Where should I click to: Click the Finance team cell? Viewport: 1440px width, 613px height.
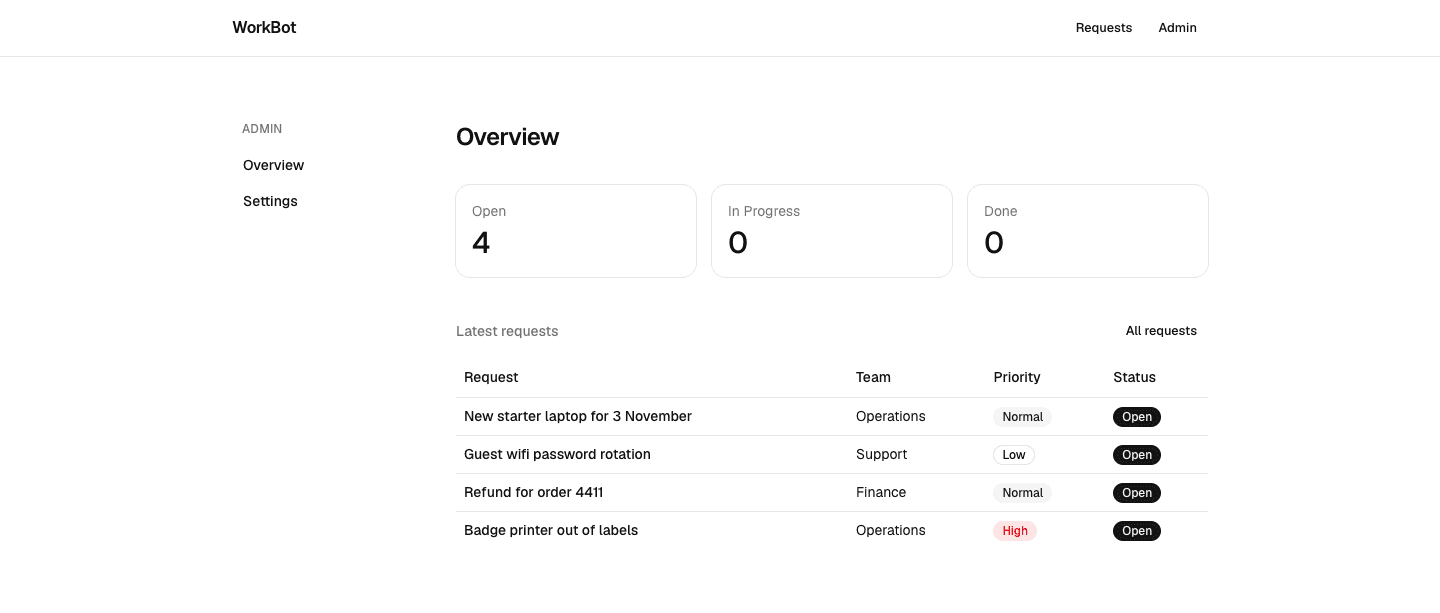coord(881,492)
